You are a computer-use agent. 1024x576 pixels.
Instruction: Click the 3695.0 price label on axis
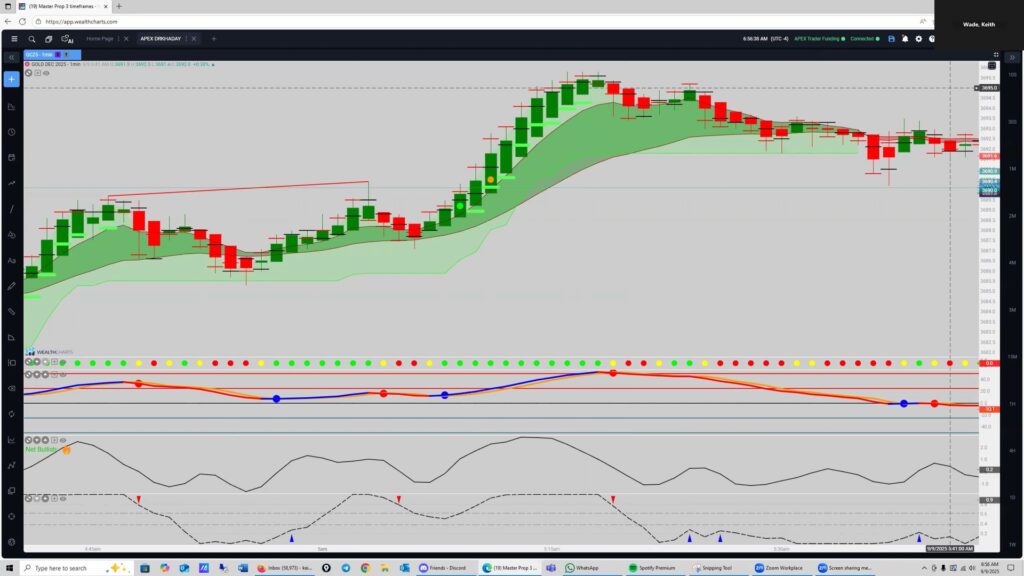coord(988,88)
